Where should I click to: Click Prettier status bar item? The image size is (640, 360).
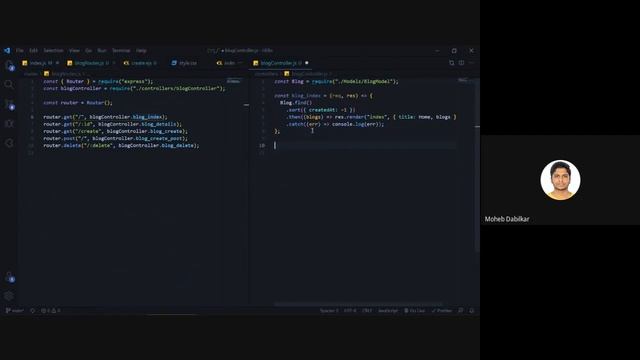(442, 311)
